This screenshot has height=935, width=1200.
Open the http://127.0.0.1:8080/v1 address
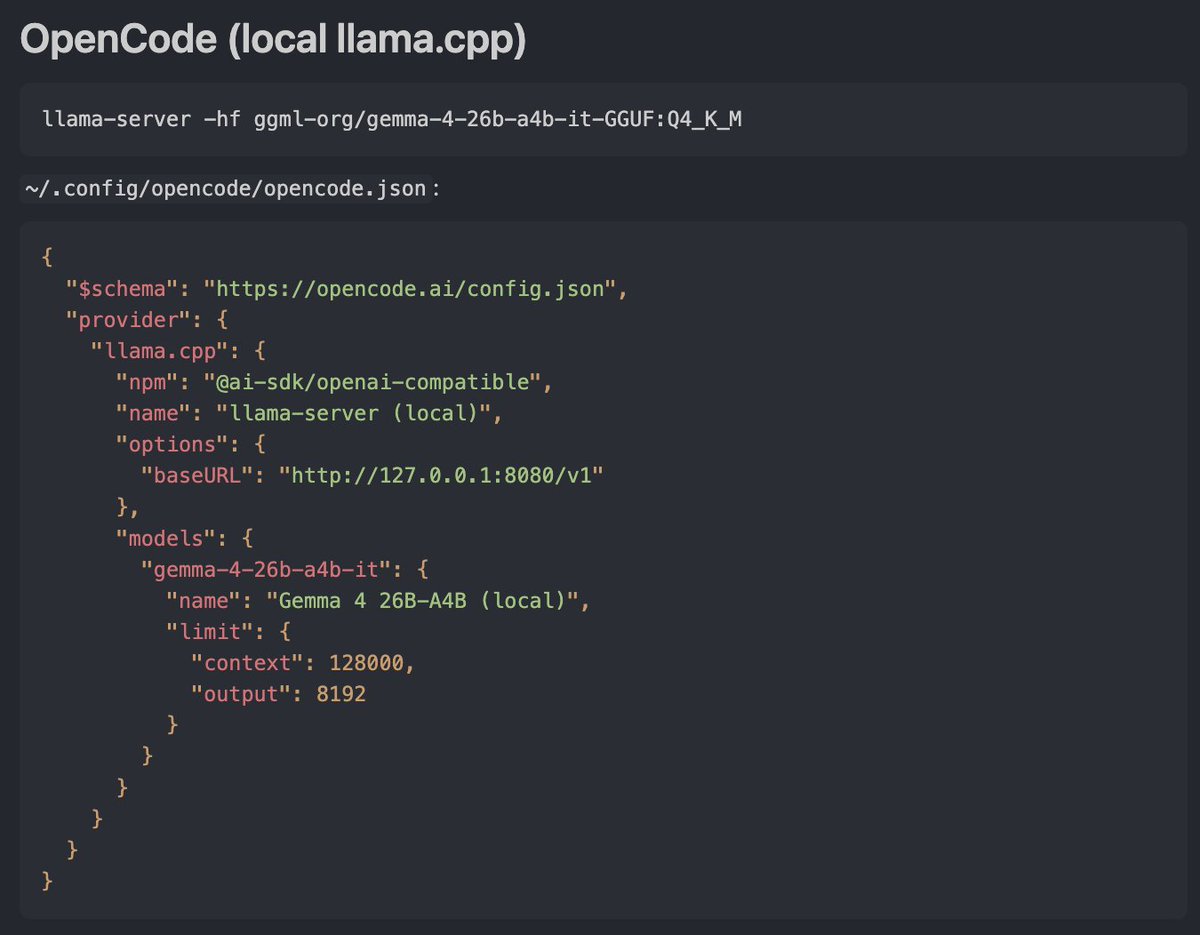tap(441, 475)
